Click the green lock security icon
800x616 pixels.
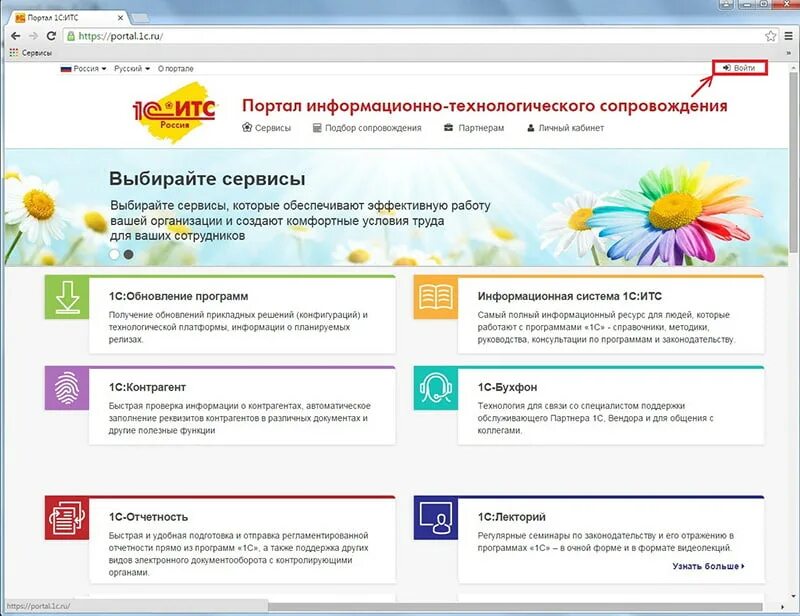(x=71, y=36)
